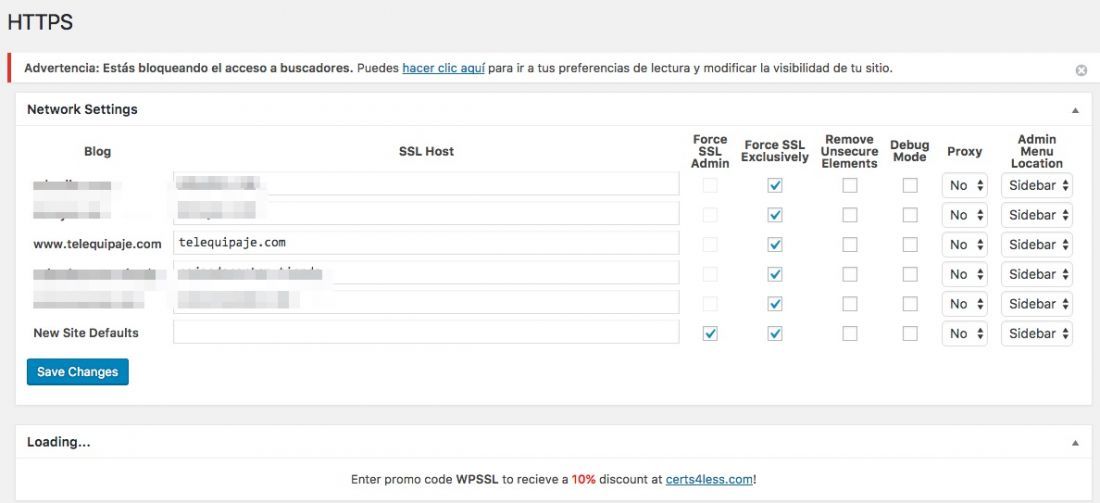Enable Debug Mode for www.telequipaje.com
Image resolution: width=1100 pixels, height=503 pixels.
[x=910, y=245]
